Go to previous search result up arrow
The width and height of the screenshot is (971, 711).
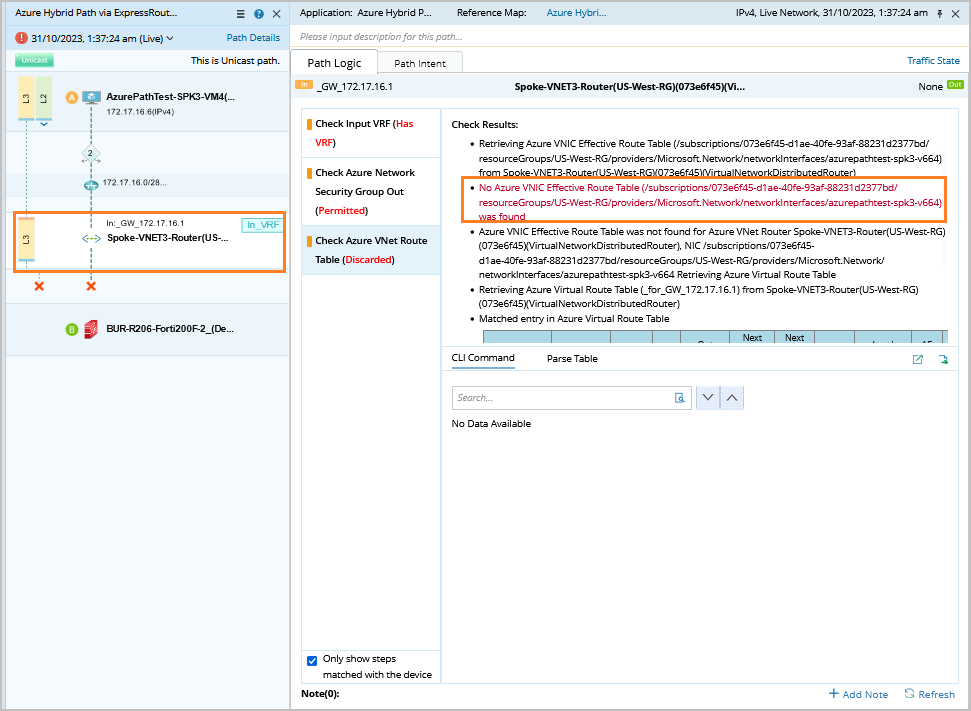732,398
